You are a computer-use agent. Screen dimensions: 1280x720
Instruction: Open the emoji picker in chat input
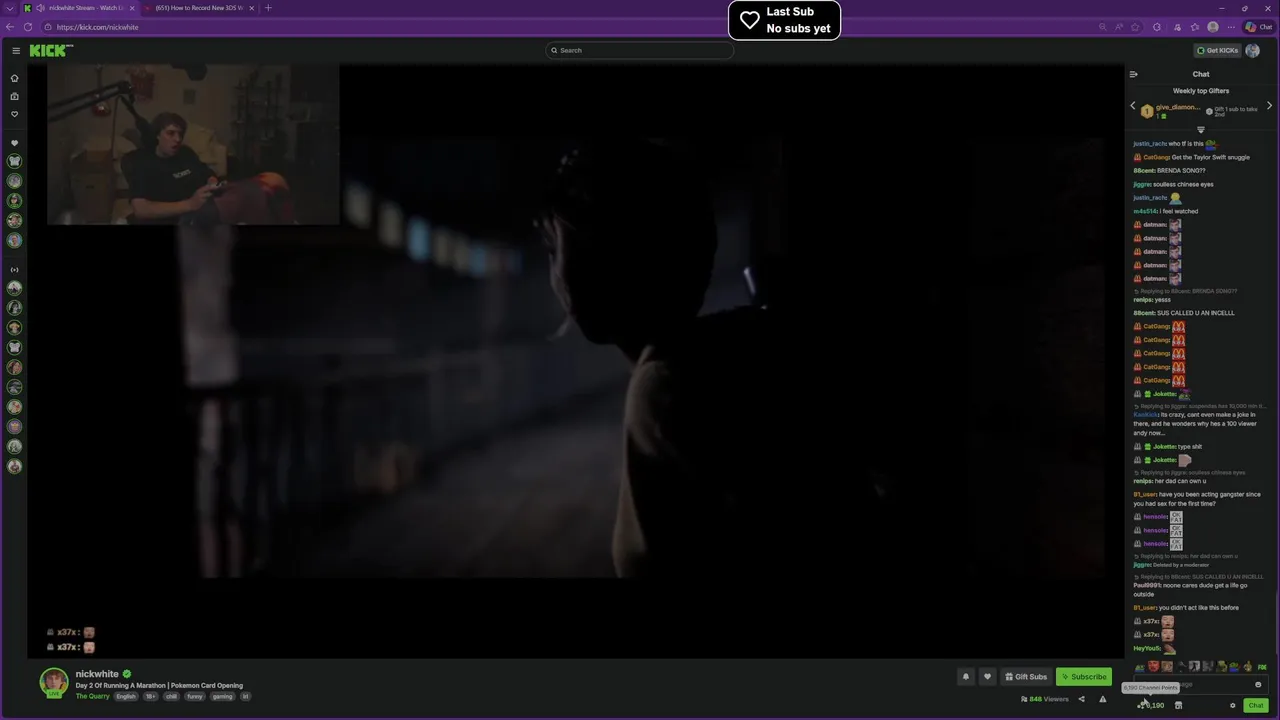pyautogui.click(x=1258, y=685)
